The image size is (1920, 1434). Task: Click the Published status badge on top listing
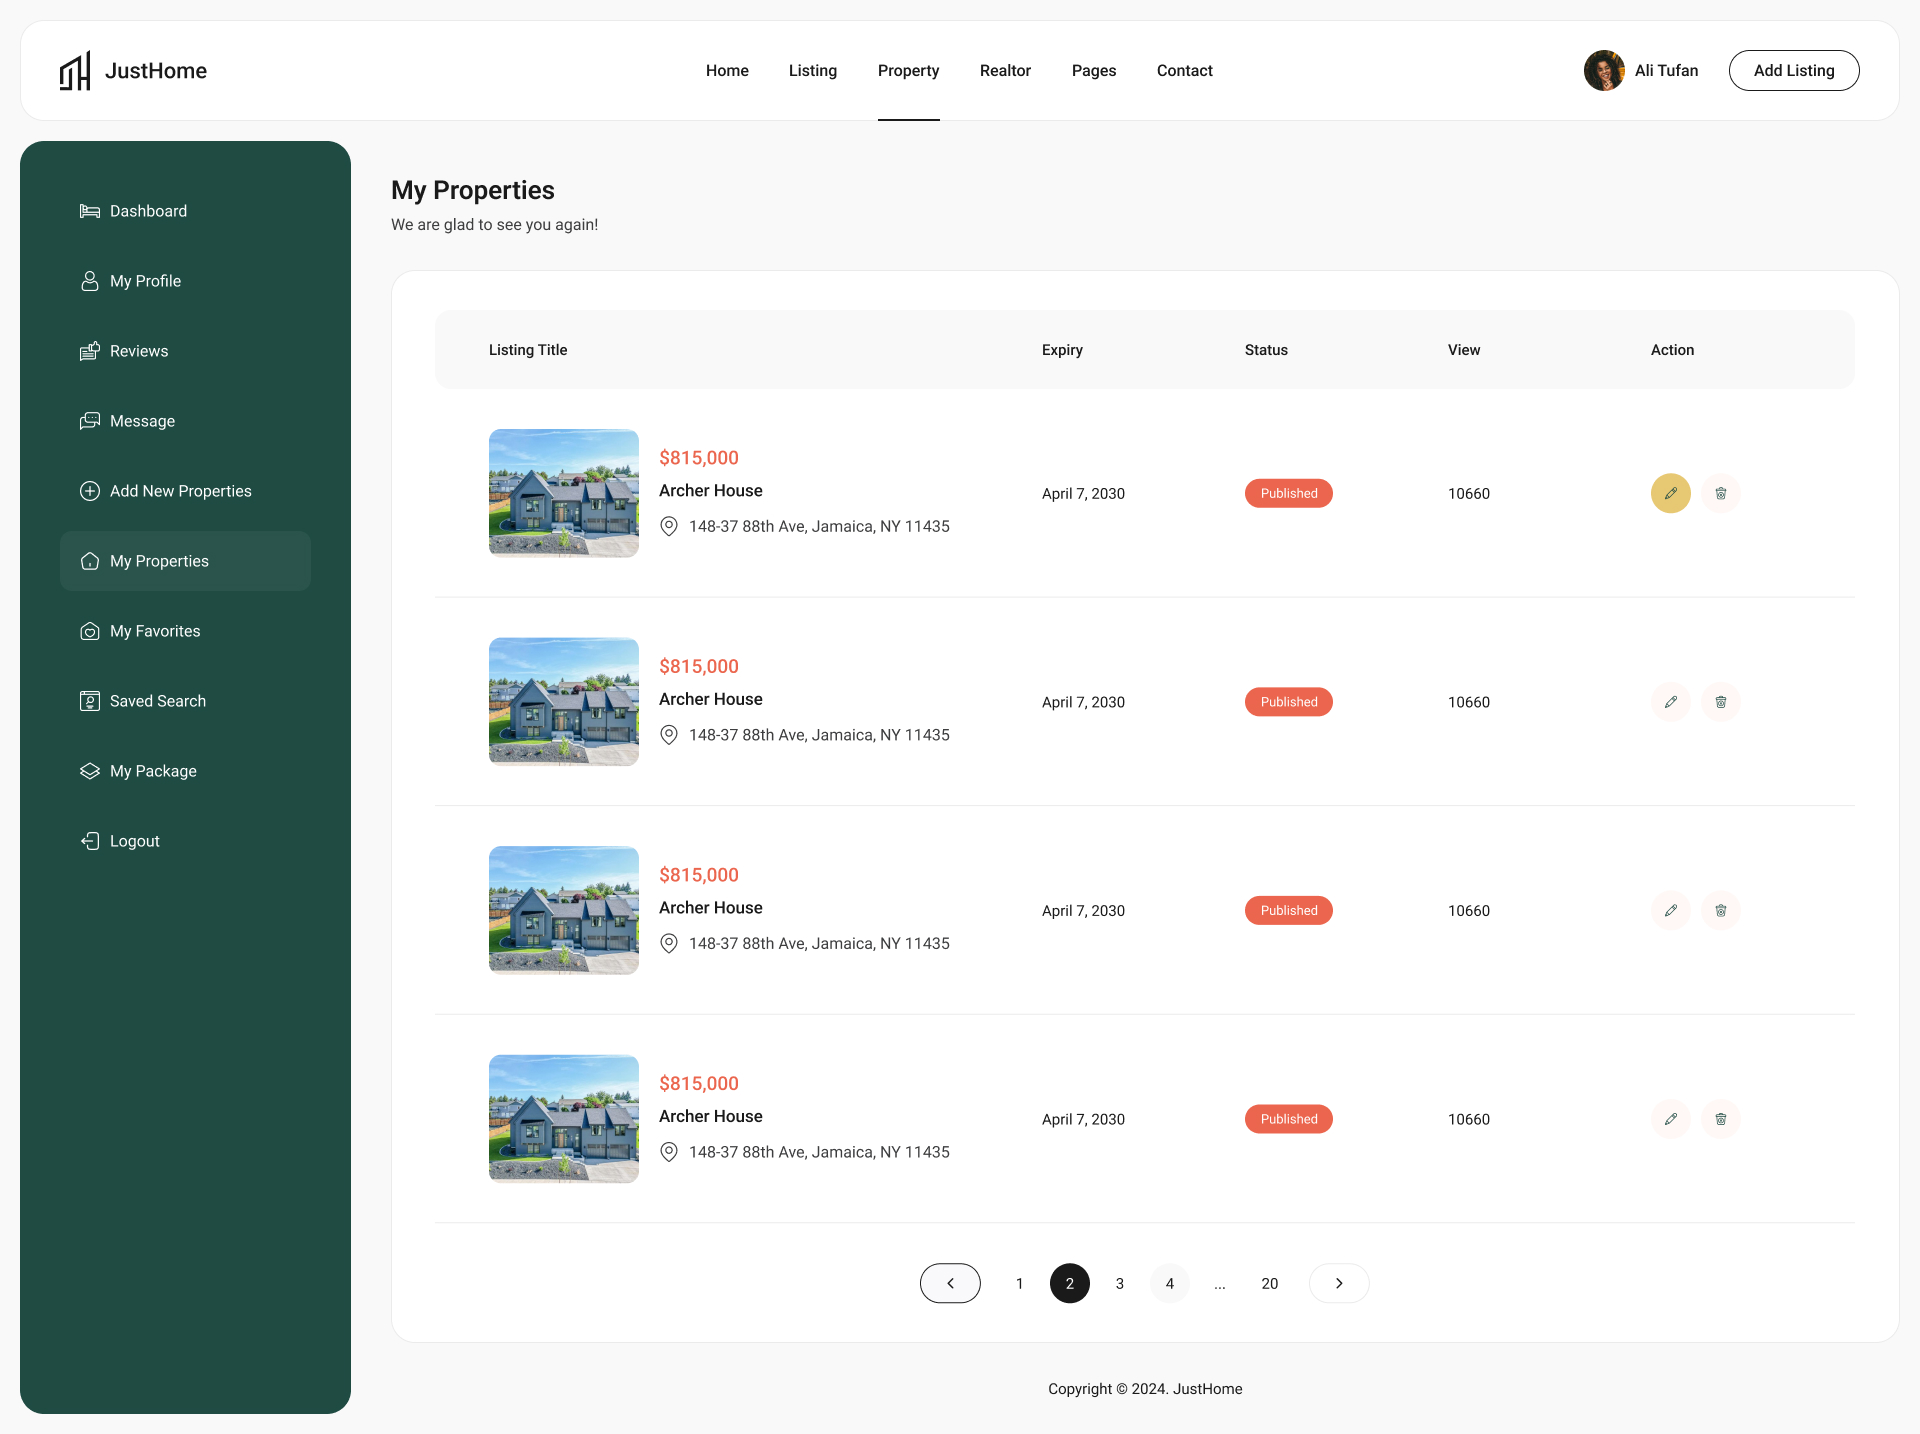pyautogui.click(x=1288, y=493)
